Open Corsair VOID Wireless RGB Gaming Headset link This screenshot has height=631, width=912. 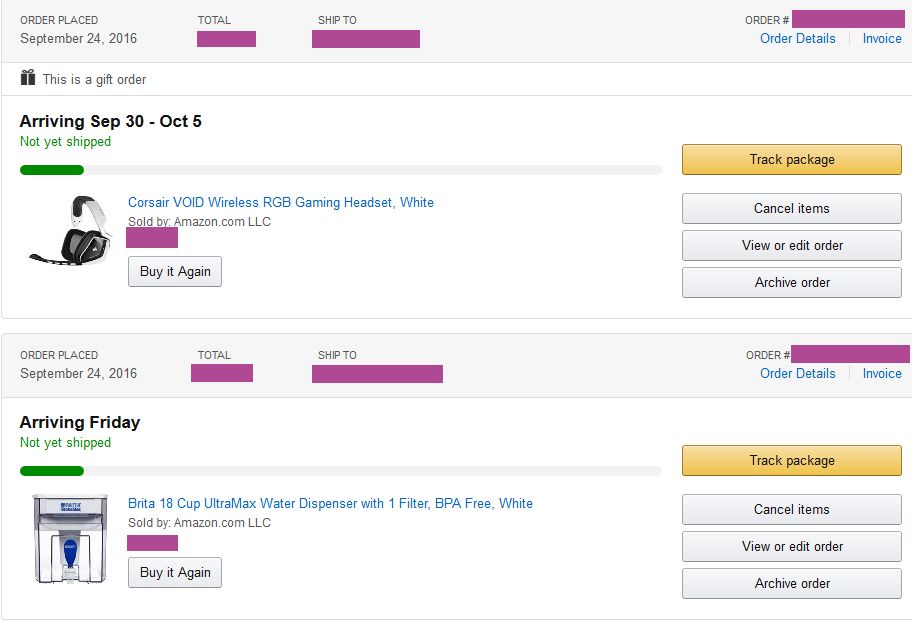(x=281, y=203)
